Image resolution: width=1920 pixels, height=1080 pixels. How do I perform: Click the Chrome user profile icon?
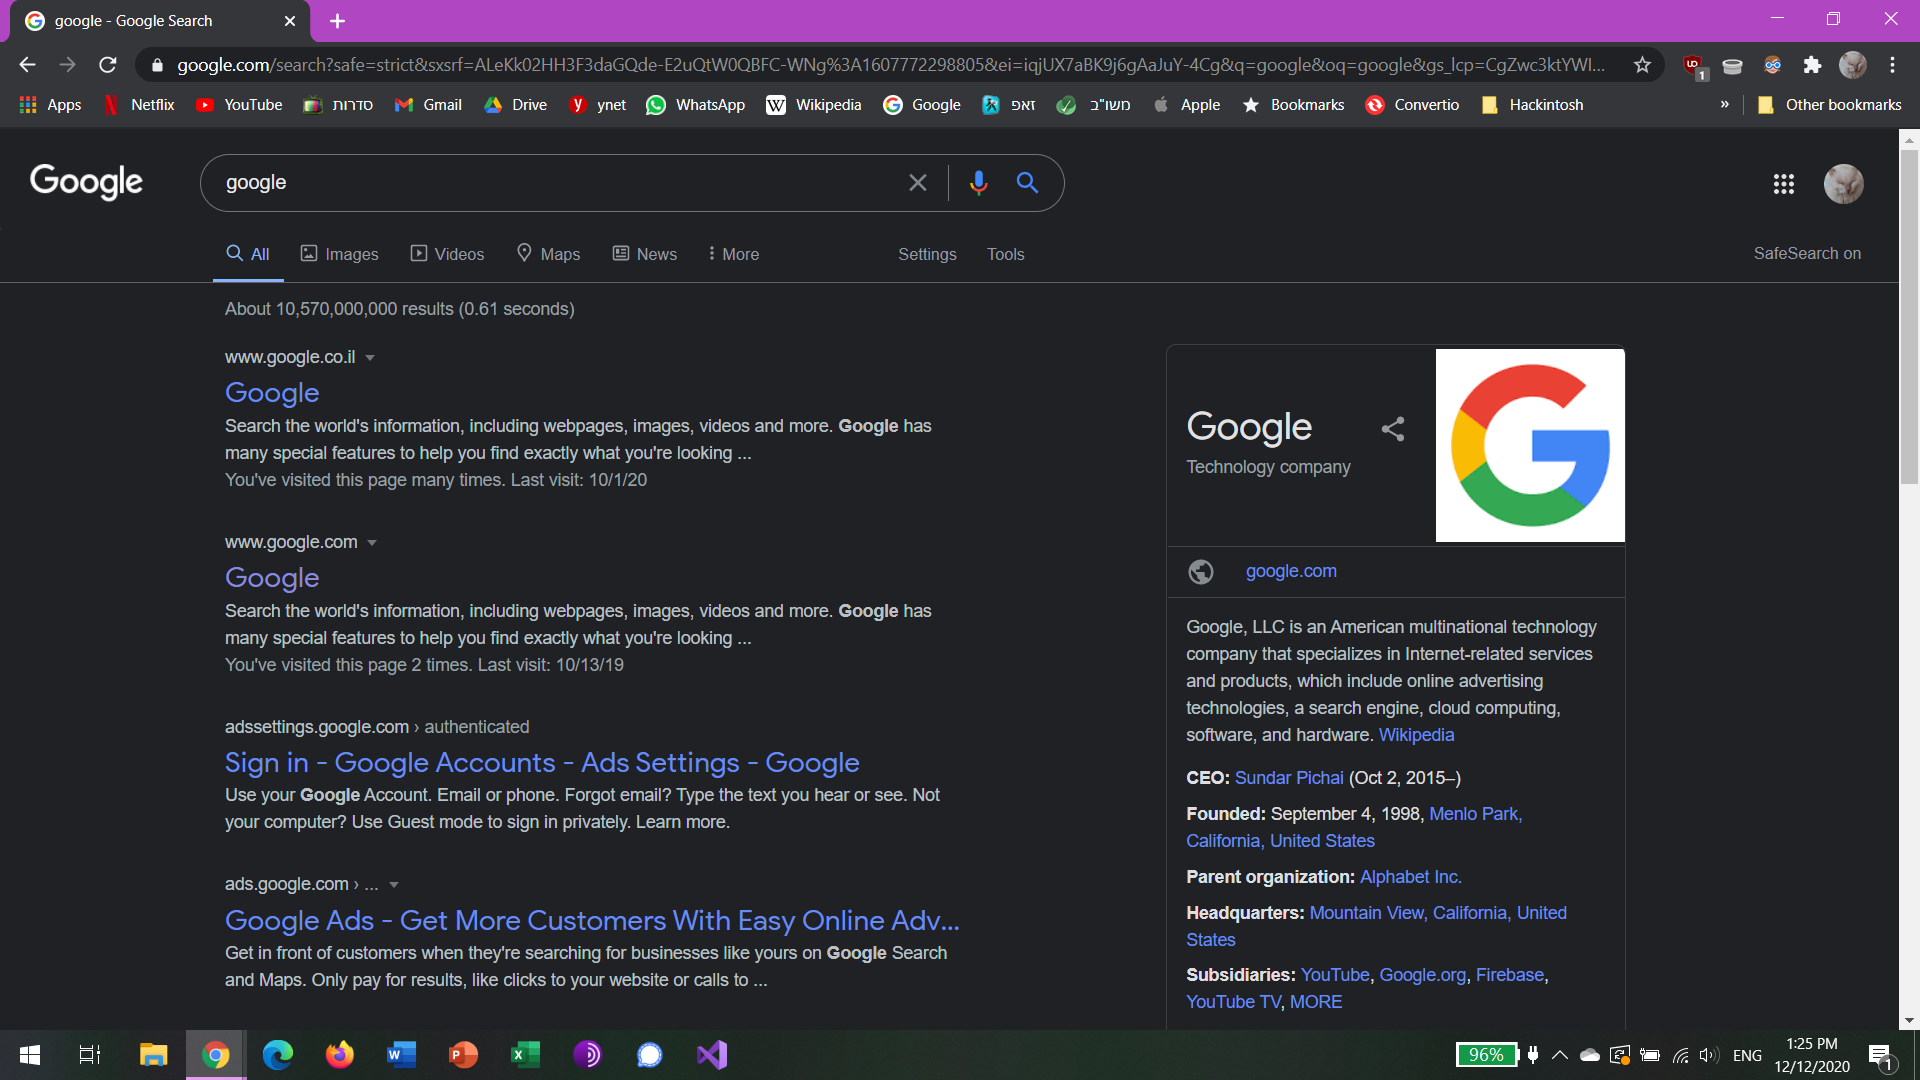(x=1853, y=63)
